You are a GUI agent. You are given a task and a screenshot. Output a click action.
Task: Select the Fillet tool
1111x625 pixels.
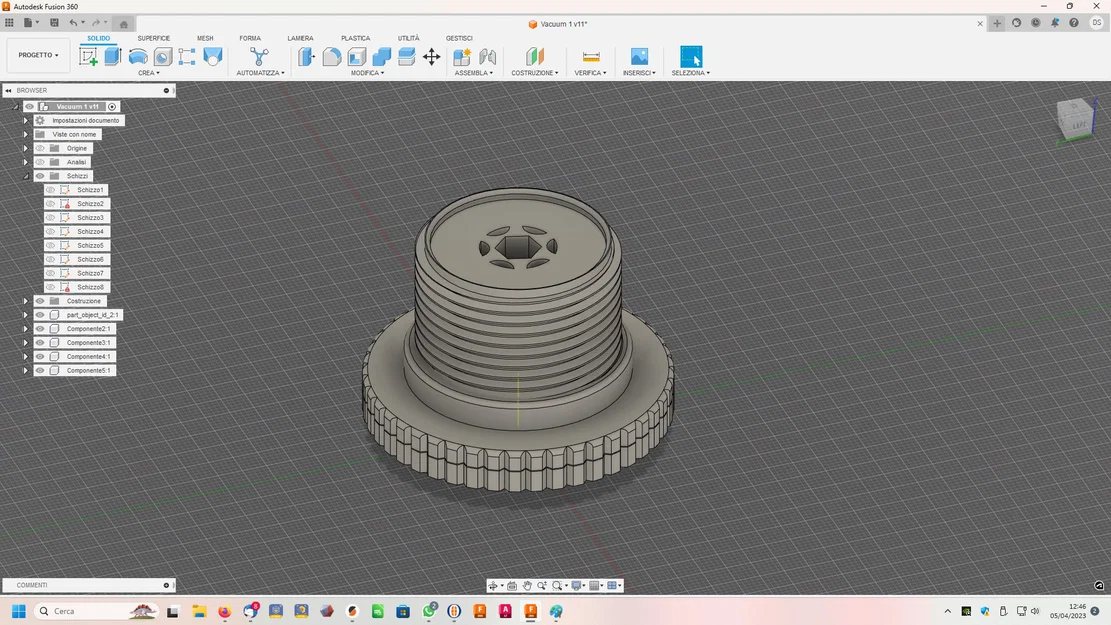point(332,57)
